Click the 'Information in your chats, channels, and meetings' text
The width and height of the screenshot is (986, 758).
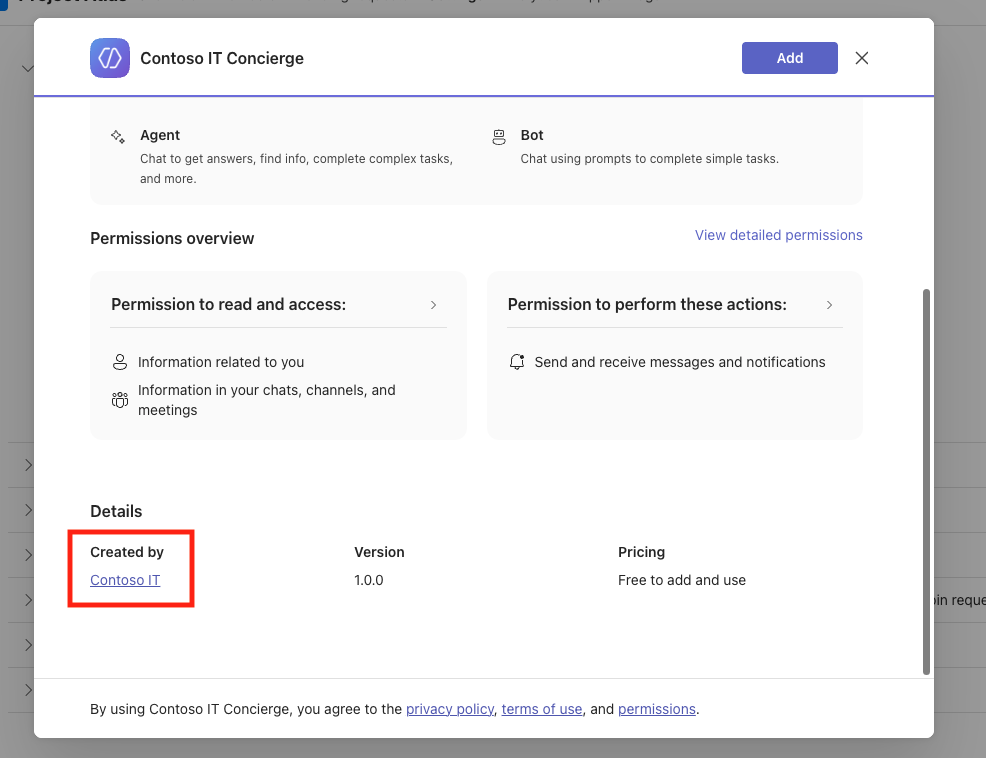tap(267, 400)
